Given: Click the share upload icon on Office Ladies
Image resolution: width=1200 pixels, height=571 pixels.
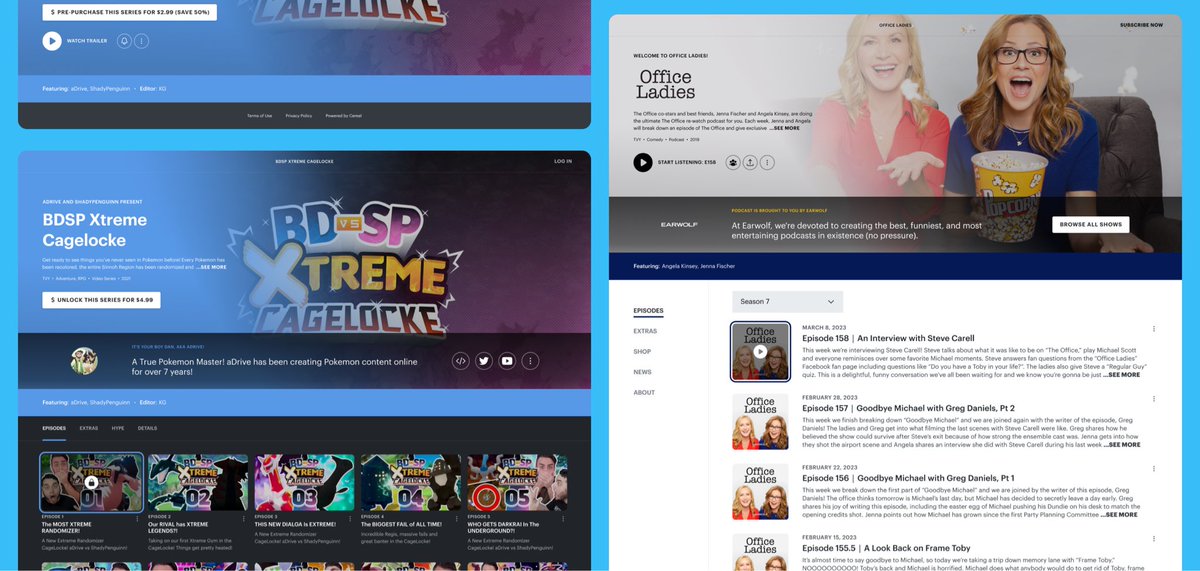Looking at the screenshot, I should pyautogui.click(x=751, y=162).
